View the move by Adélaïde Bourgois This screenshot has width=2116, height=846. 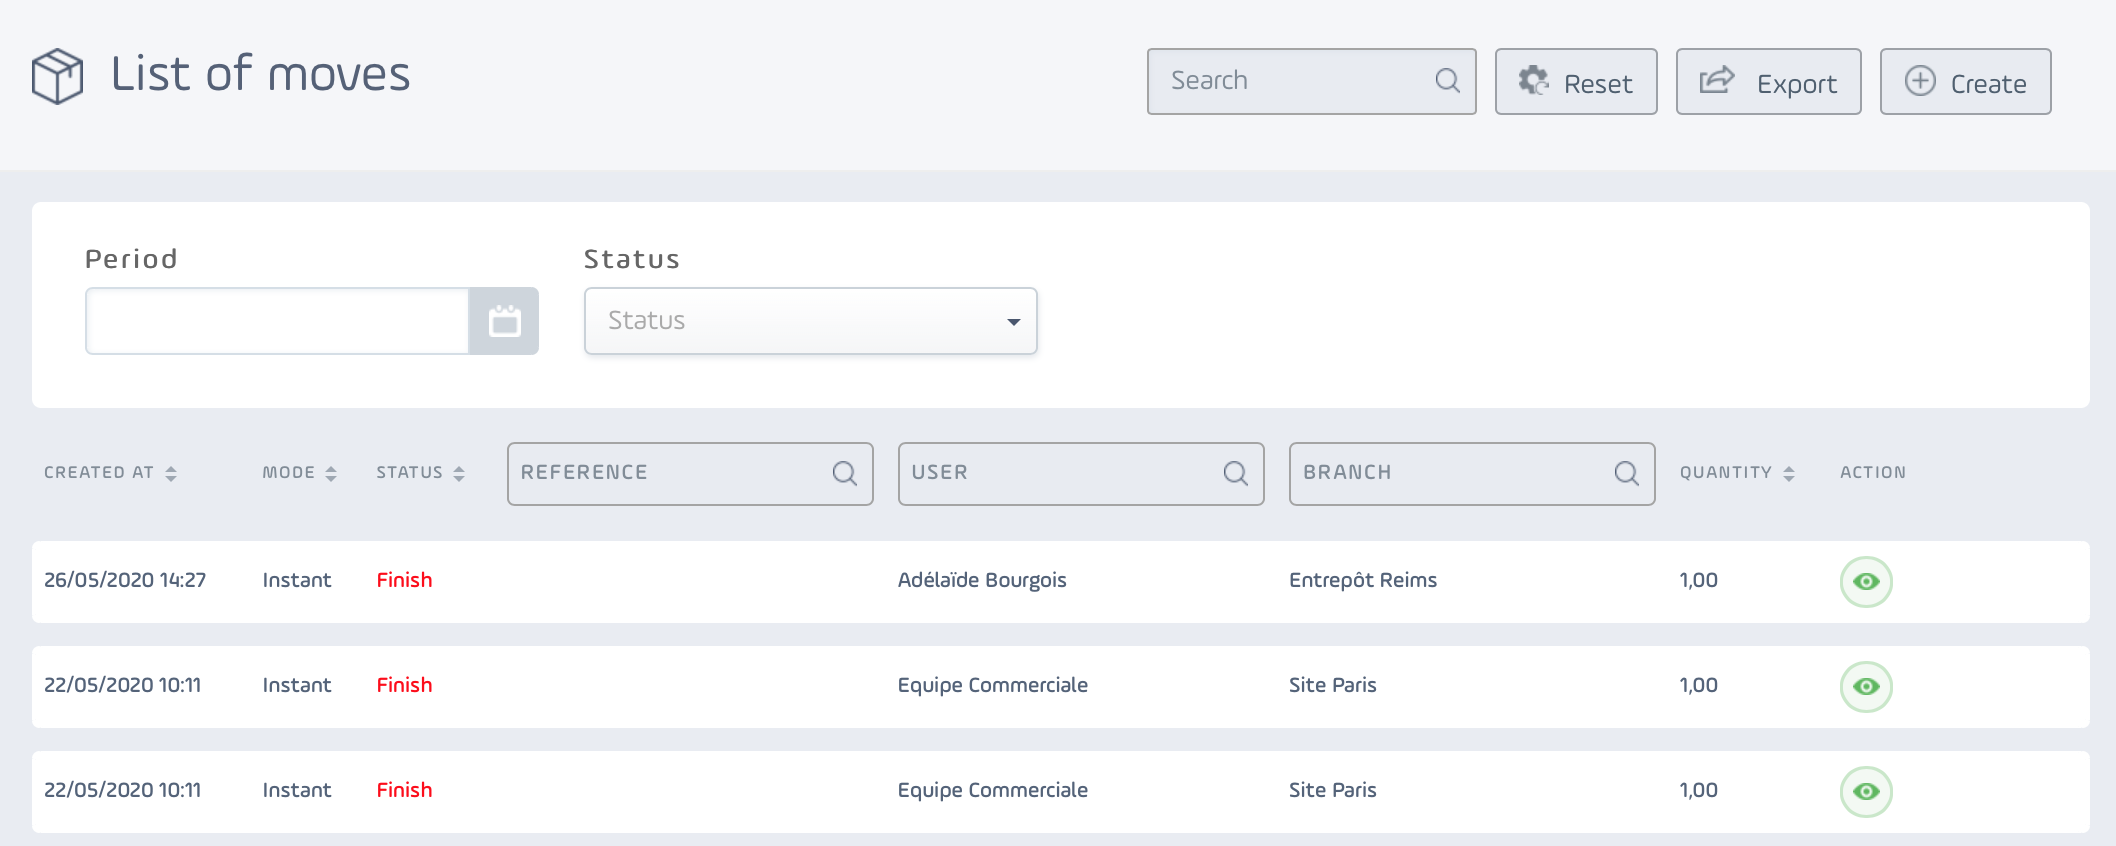click(1866, 582)
